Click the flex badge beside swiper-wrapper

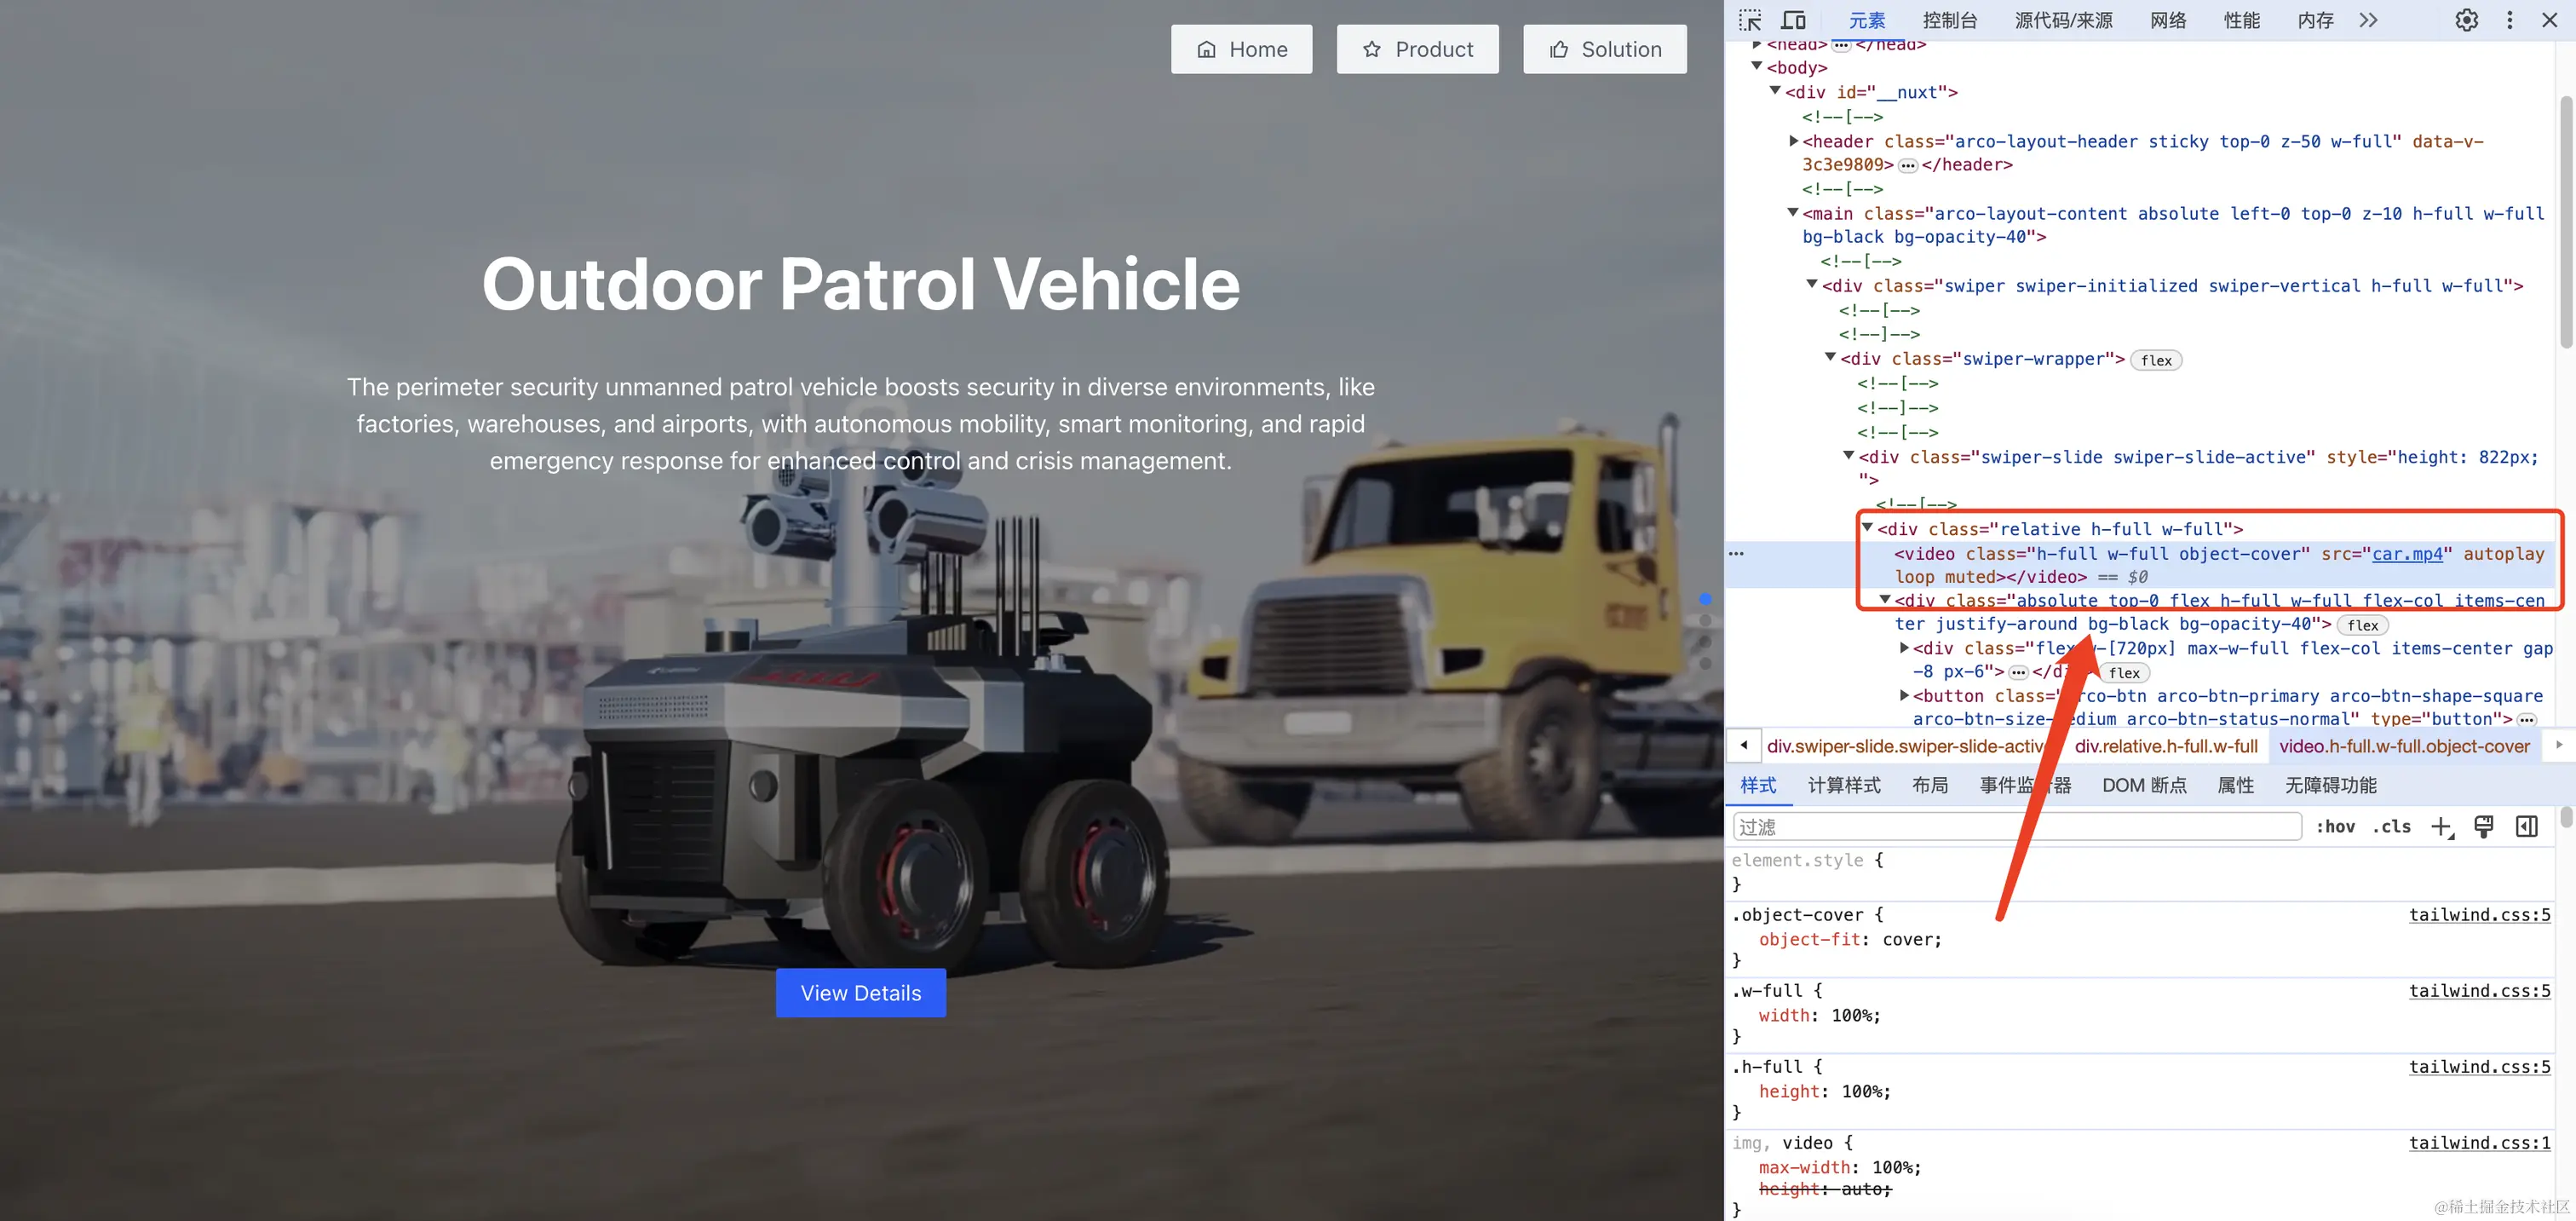click(2156, 361)
